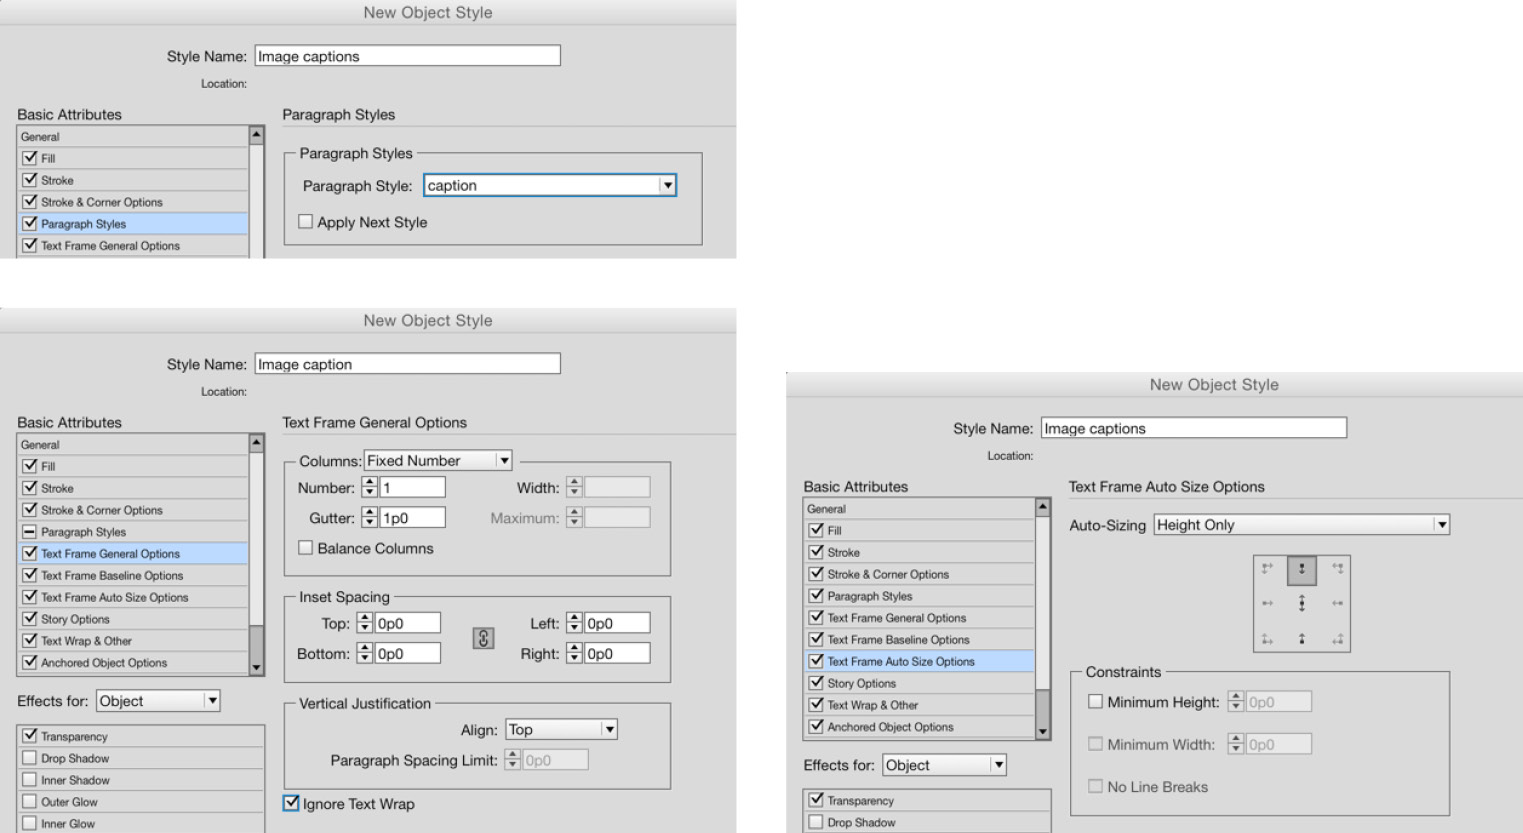Select Text Frame Baseline Options in bottom-left dialog
This screenshot has height=833, width=1523.
112,575
